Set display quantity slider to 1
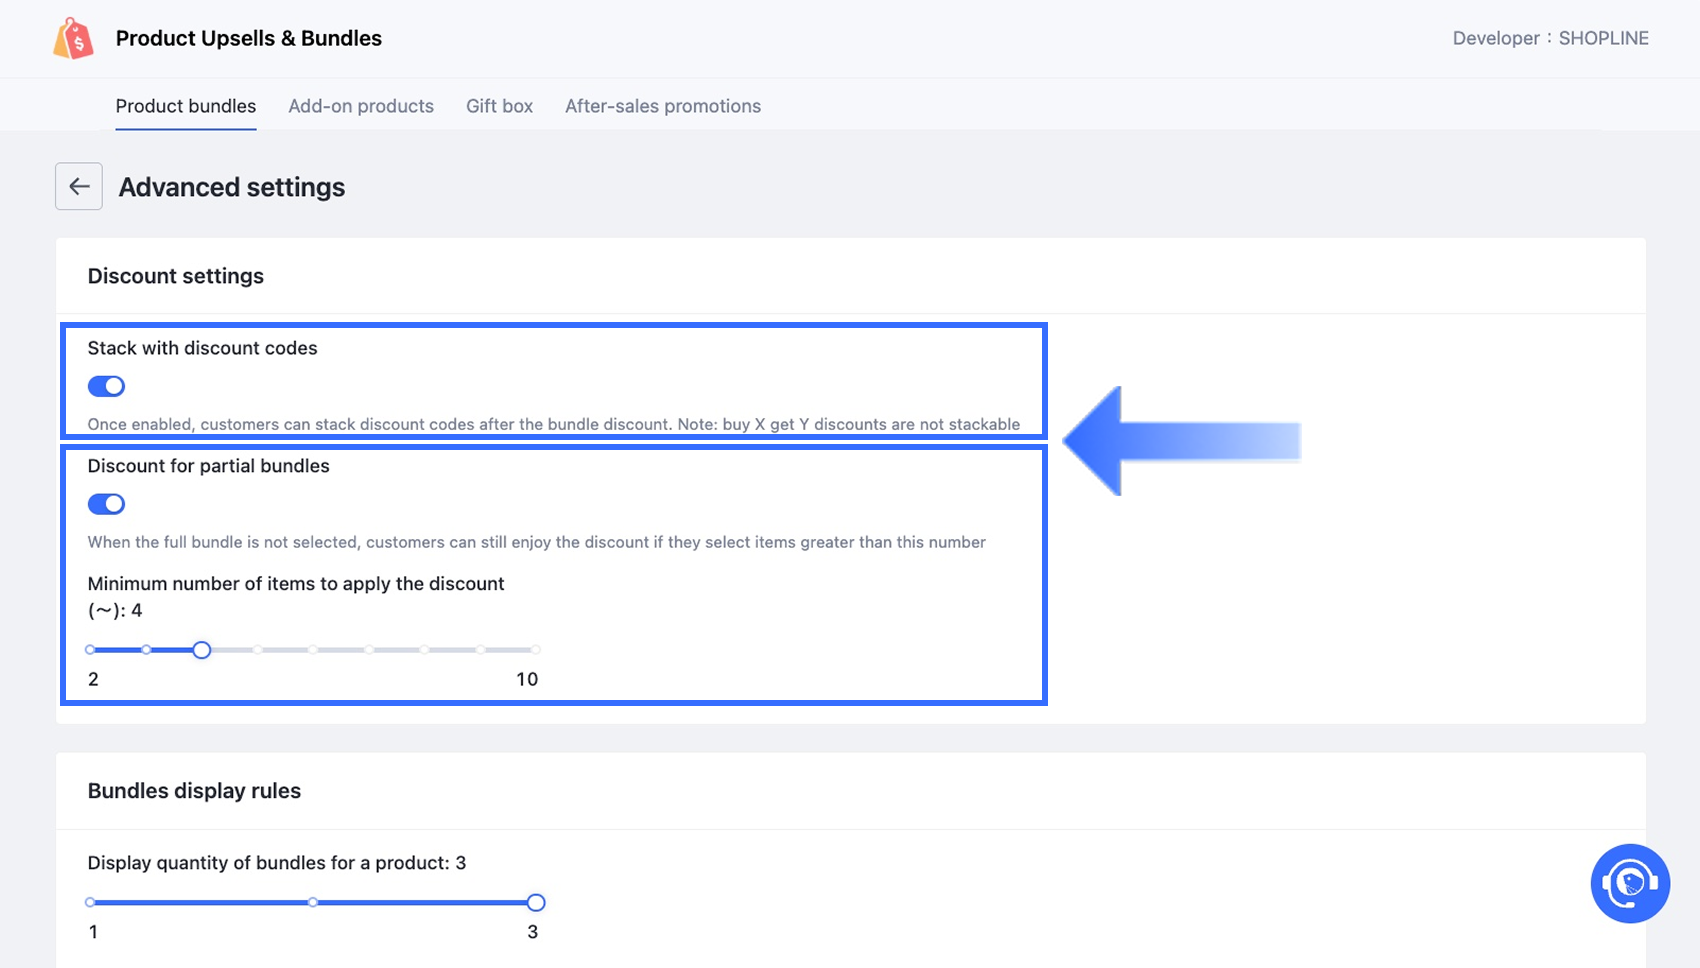 [91, 903]
